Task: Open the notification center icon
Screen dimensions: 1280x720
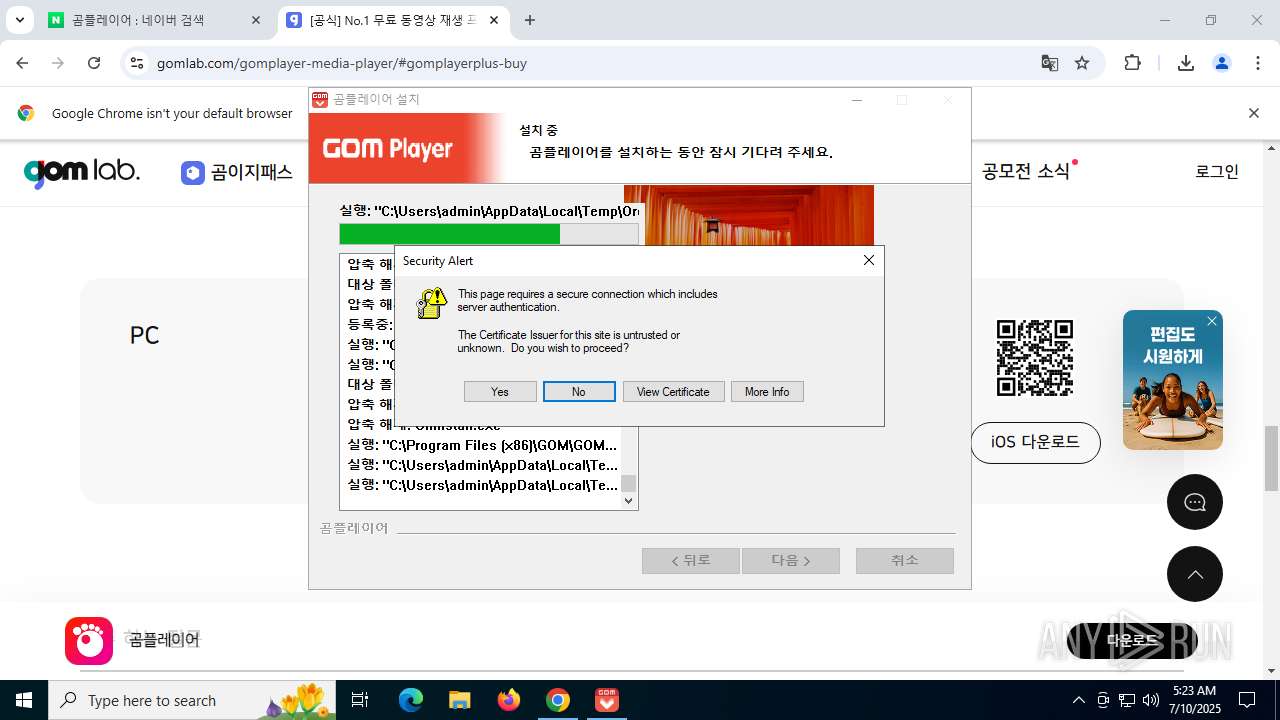Action: click(x=1247, y=700)
